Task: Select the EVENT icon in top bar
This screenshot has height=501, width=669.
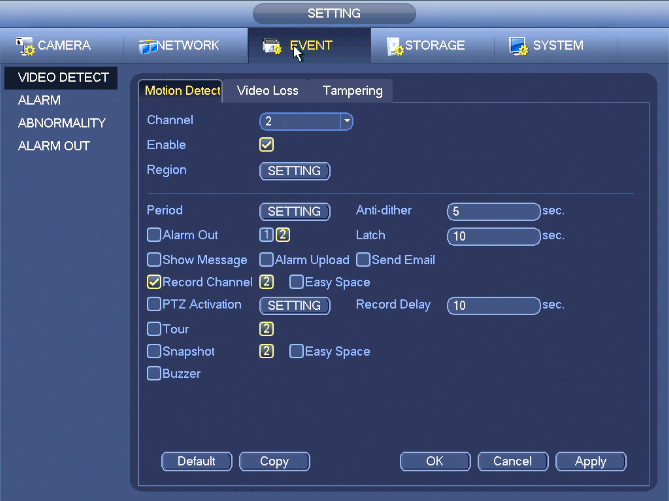Action: [x=272, y=46]
